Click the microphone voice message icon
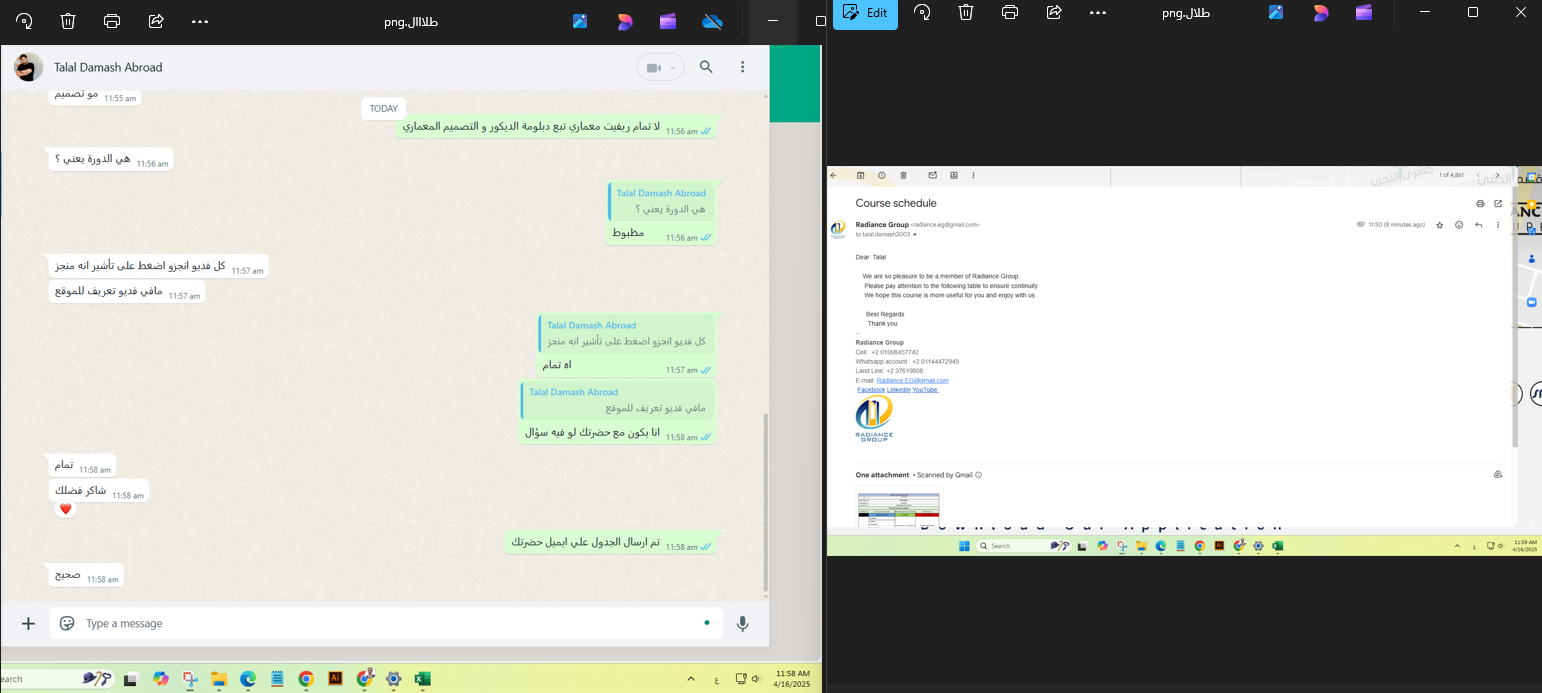This screenshot has width=1542, height=693. pyautogui.click(x=742, y=623)
